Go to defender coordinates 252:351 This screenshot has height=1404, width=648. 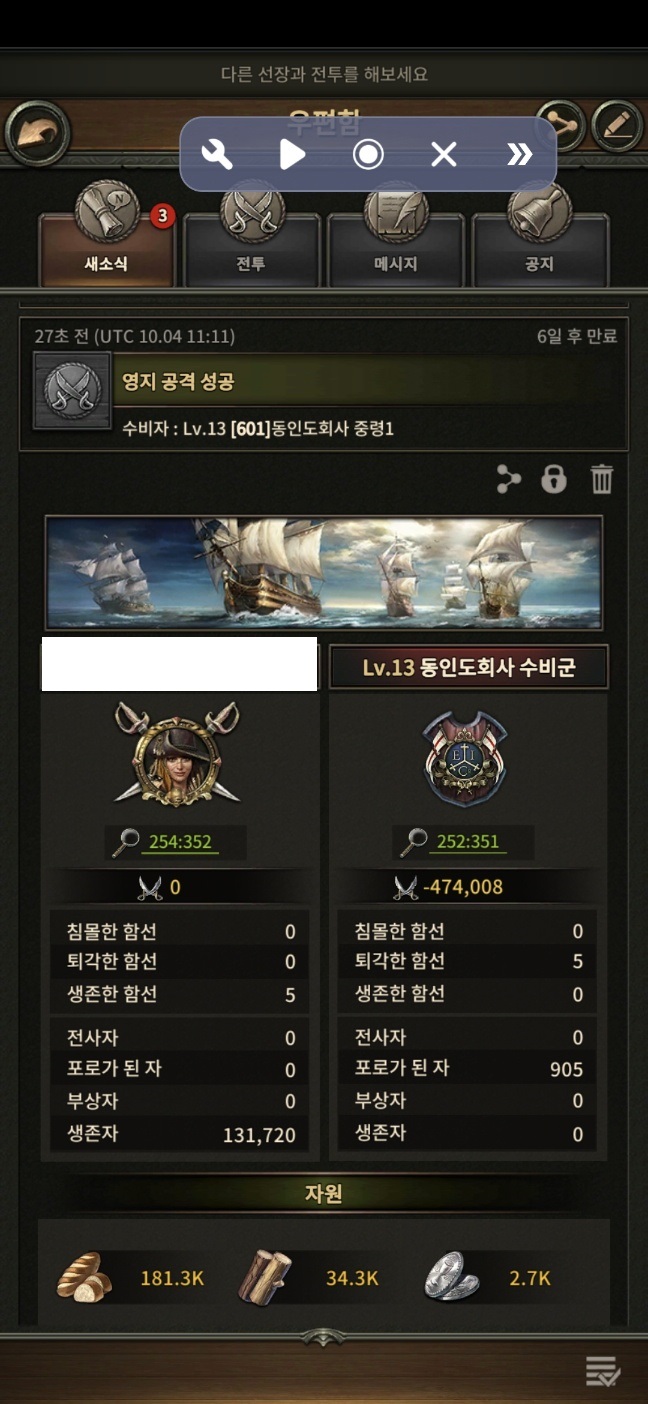click(468, 842)
